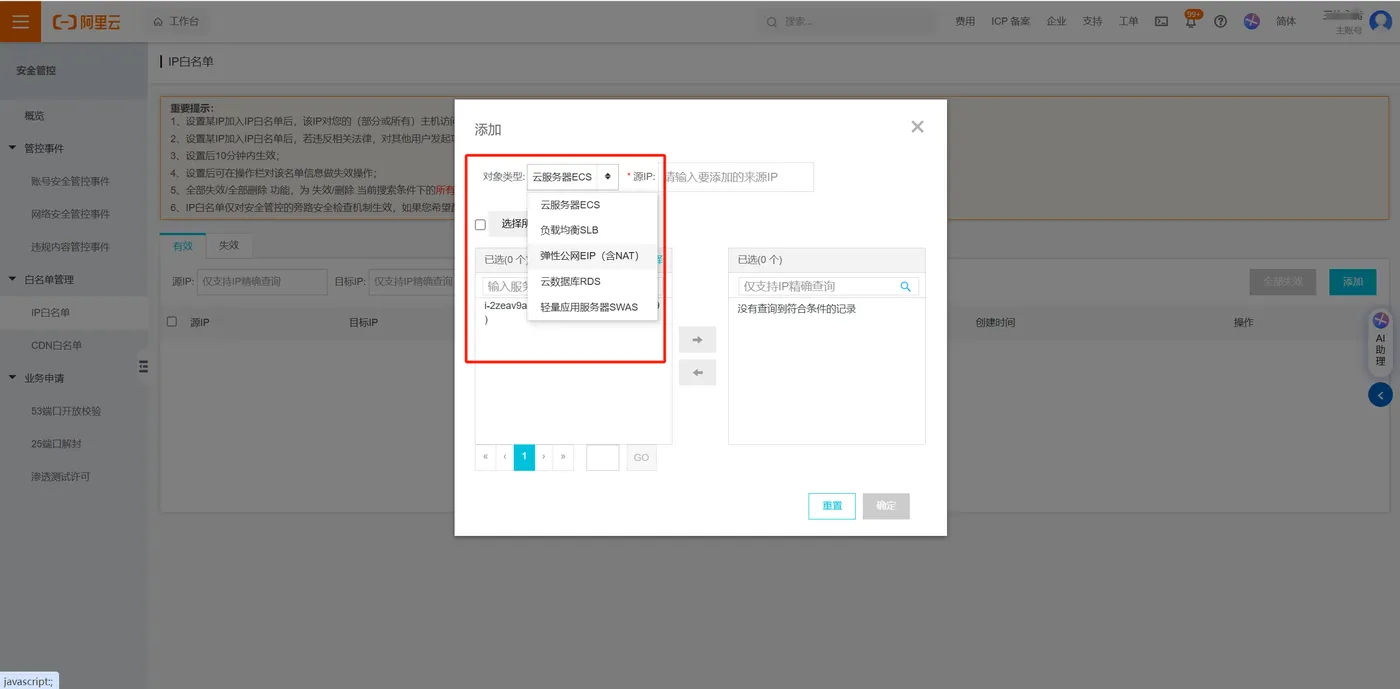Close the 添加 dialog
This screenshot has width=1400, height=689.
pos(917,127)
